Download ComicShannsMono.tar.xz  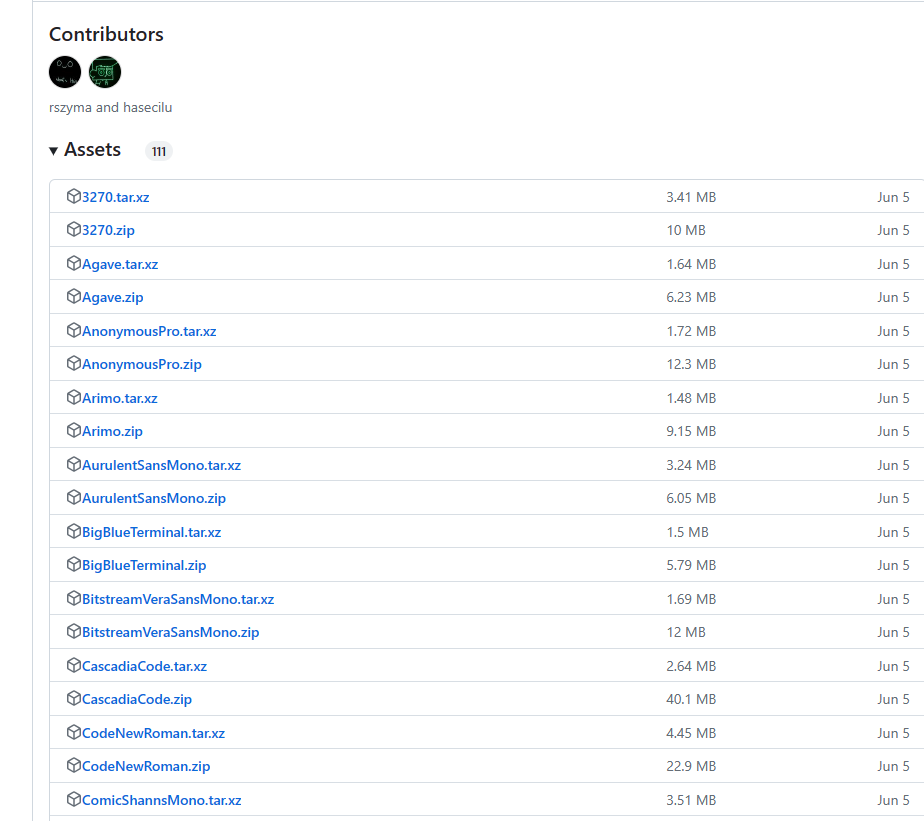click(161, 800)
